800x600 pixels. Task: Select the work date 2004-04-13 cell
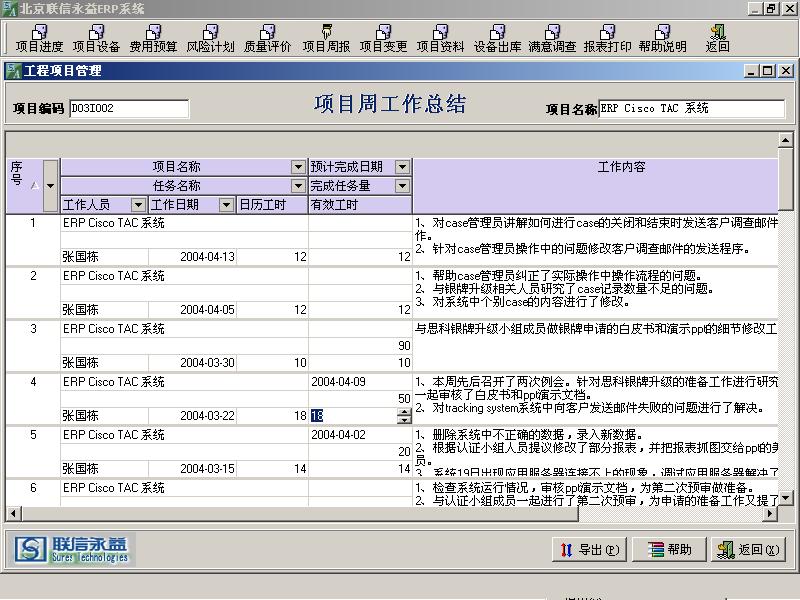coord(192,257)
